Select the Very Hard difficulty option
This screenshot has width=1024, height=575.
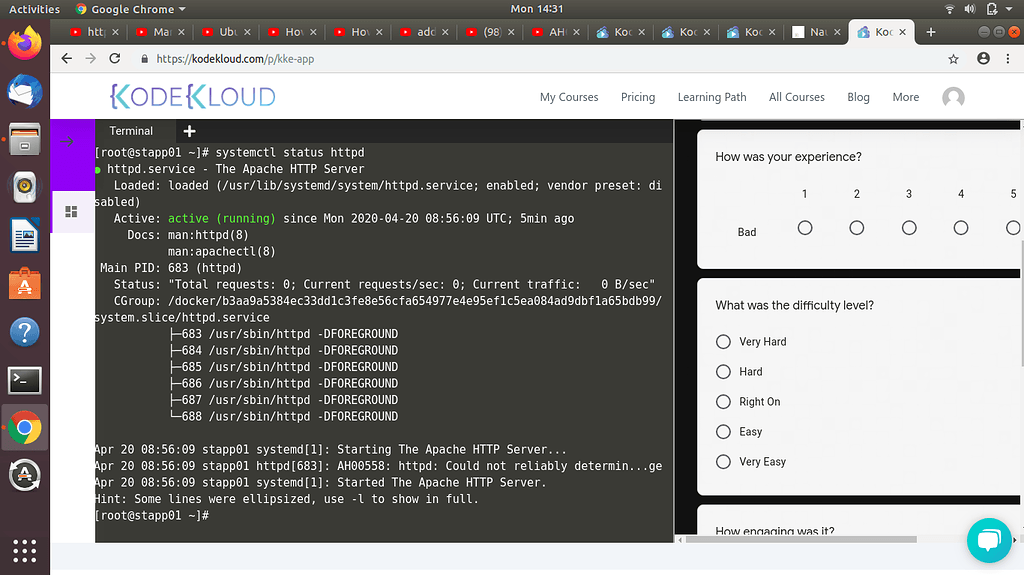[x=723, y=342]
